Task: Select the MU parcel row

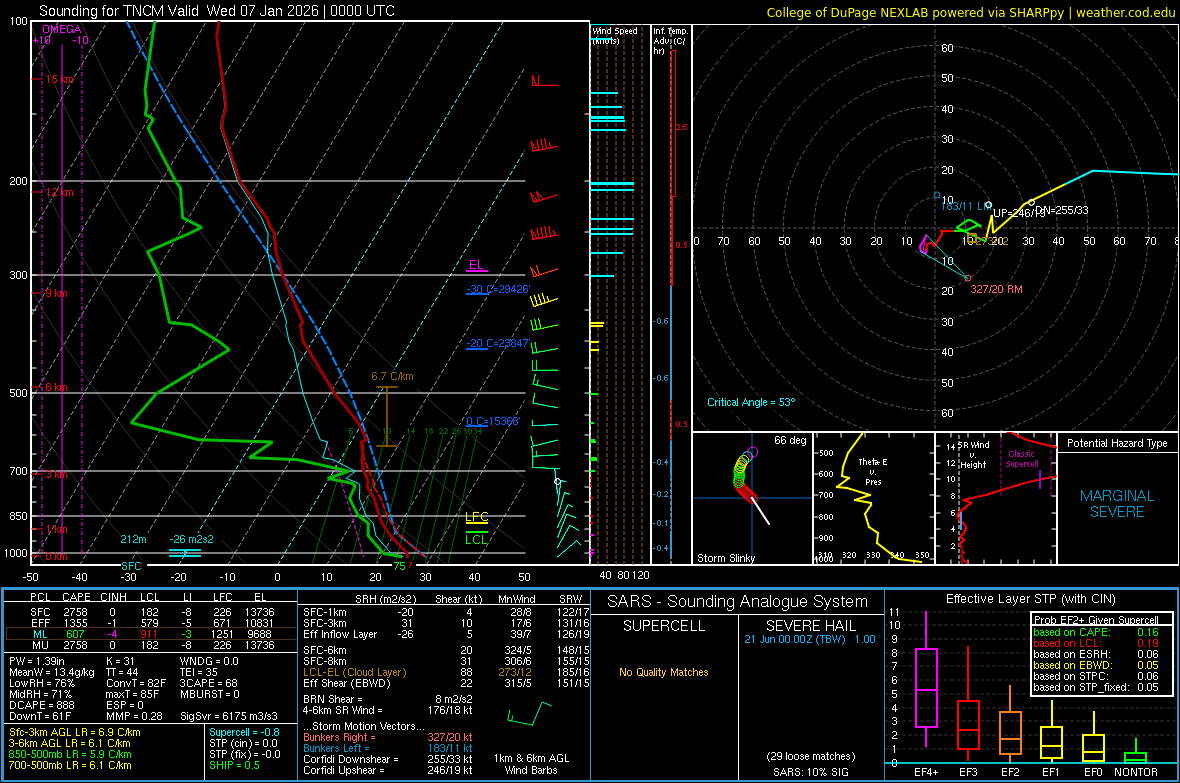Action: point(151,645)
